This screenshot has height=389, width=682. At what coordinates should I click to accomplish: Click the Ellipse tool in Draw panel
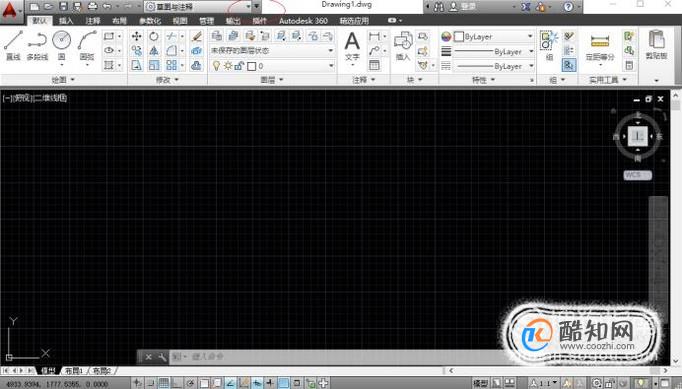(x=109, y=50)
